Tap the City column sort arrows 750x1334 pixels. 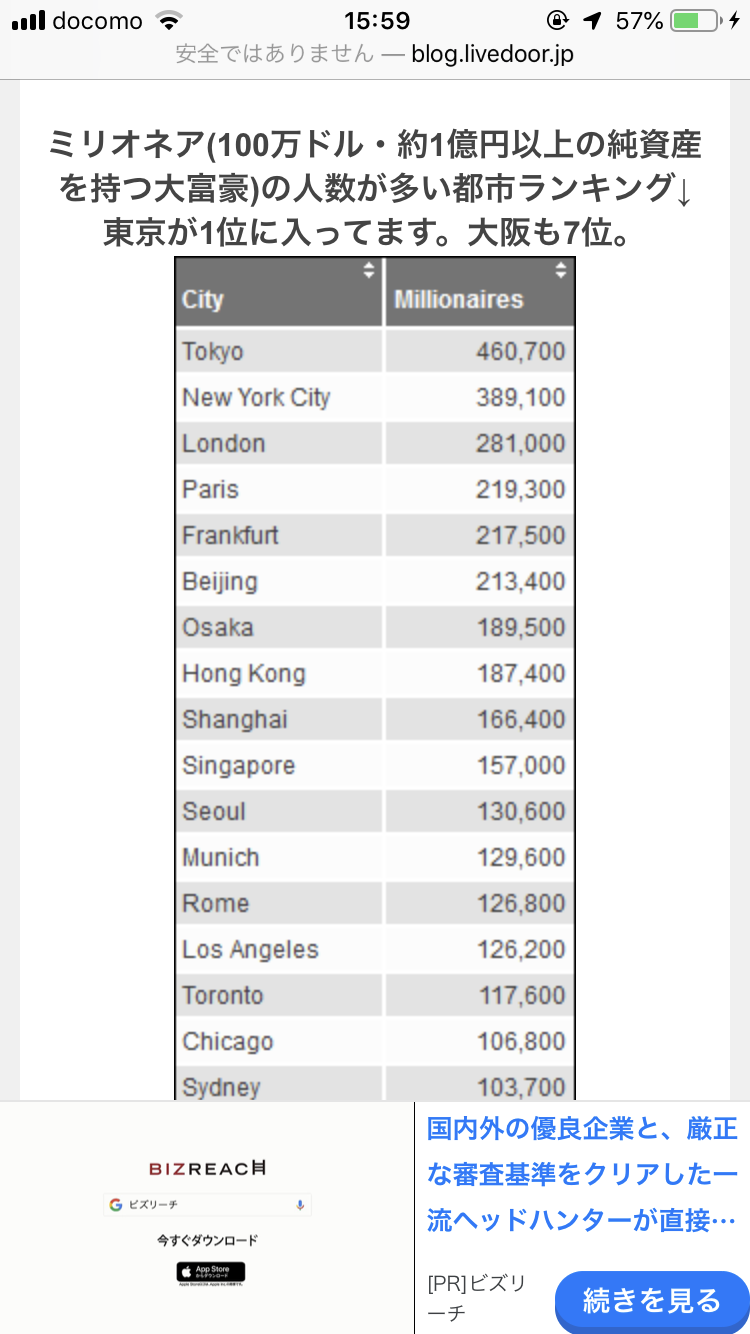tap(369, 270)
